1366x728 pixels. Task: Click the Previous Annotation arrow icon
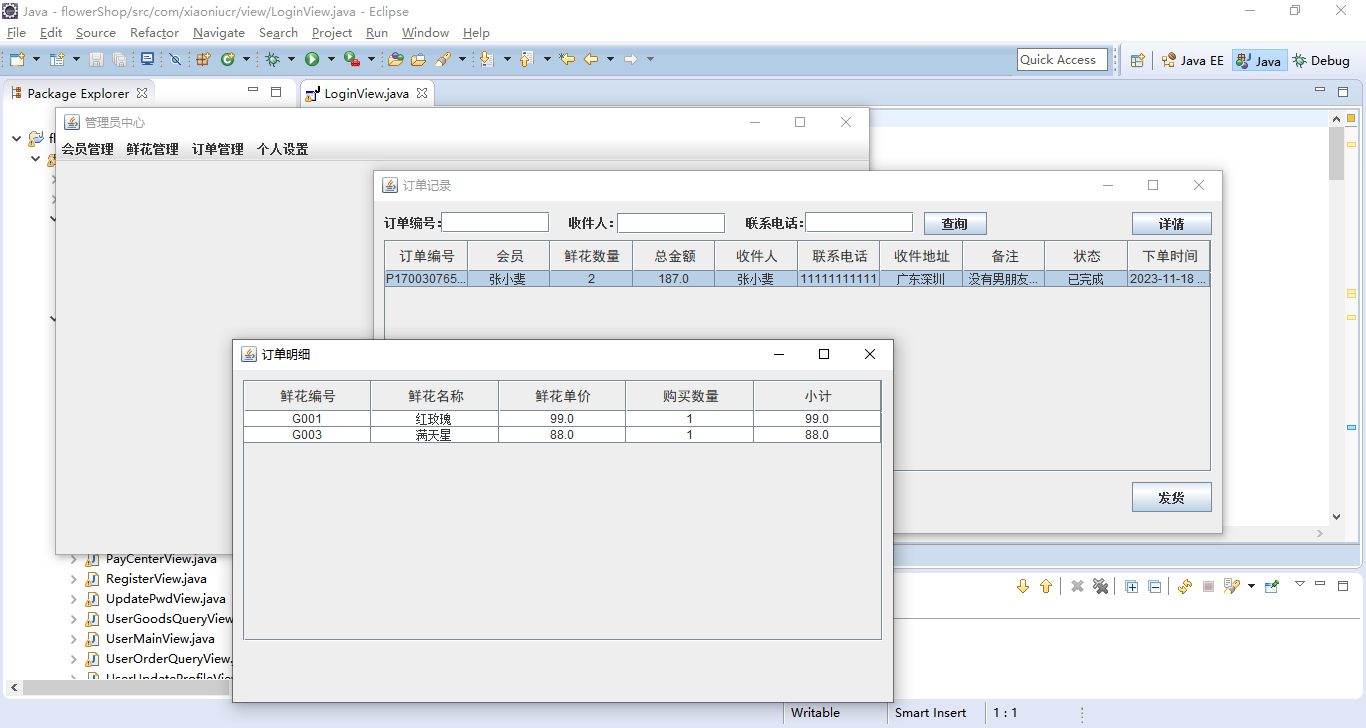click(526, 60)
